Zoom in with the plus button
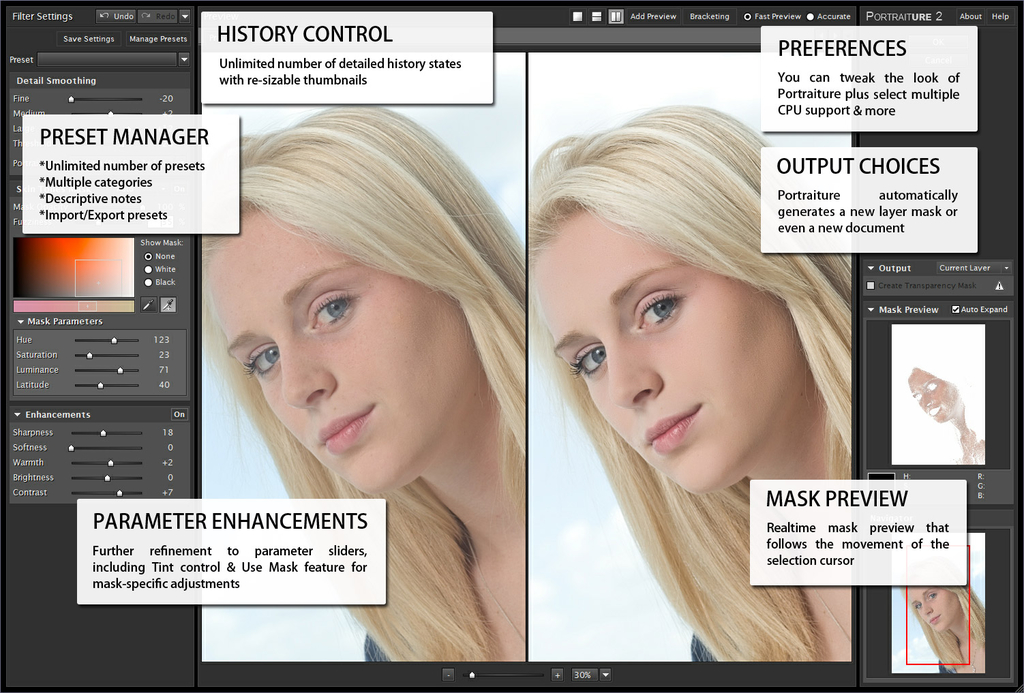Viewport: 1024px width, 693px height. pos(557,675)
